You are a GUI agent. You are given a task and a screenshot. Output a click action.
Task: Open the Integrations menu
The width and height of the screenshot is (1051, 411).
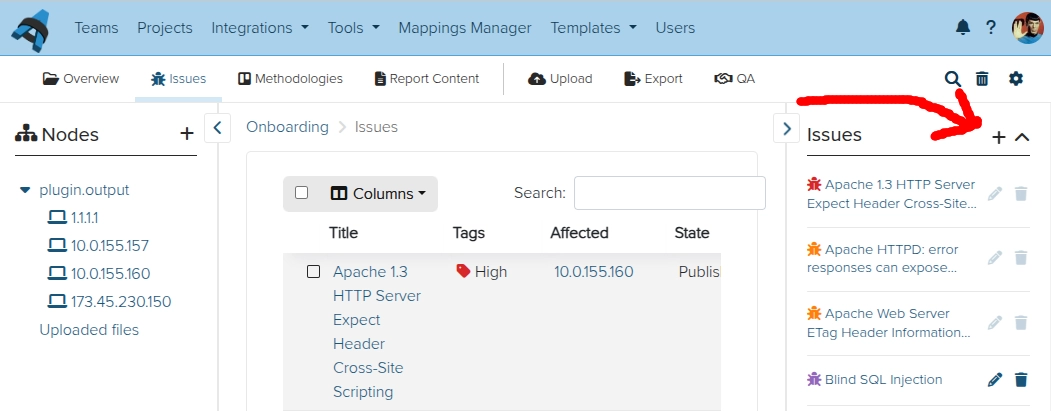(x=260, y=28)
